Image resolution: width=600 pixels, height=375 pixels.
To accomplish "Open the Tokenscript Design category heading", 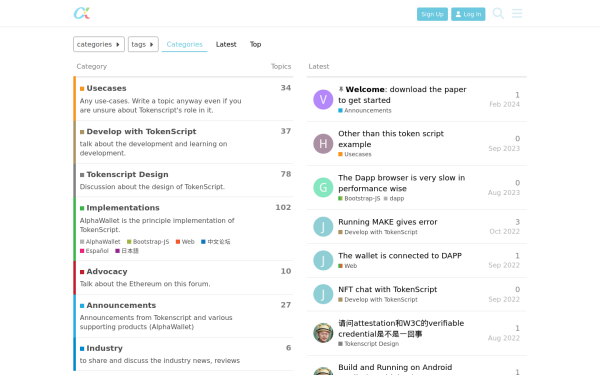I will pyautogui.click(x=127, y=174).
